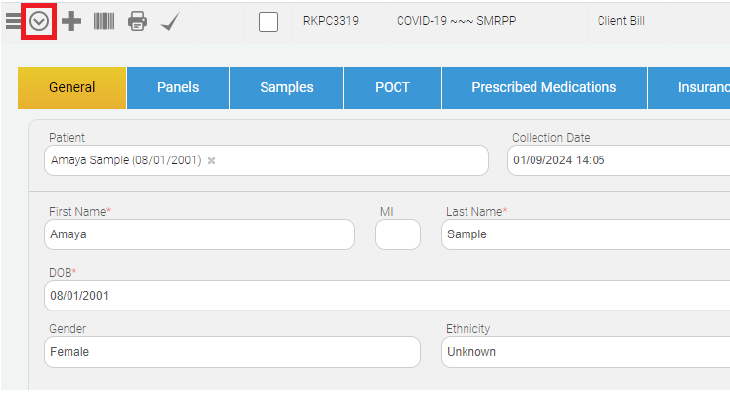This screenshot has width=730, height=393.
Task: Open the Ethnicity dropdown showing Unknown
Action: pyautogui.click(x=586, y=352)
